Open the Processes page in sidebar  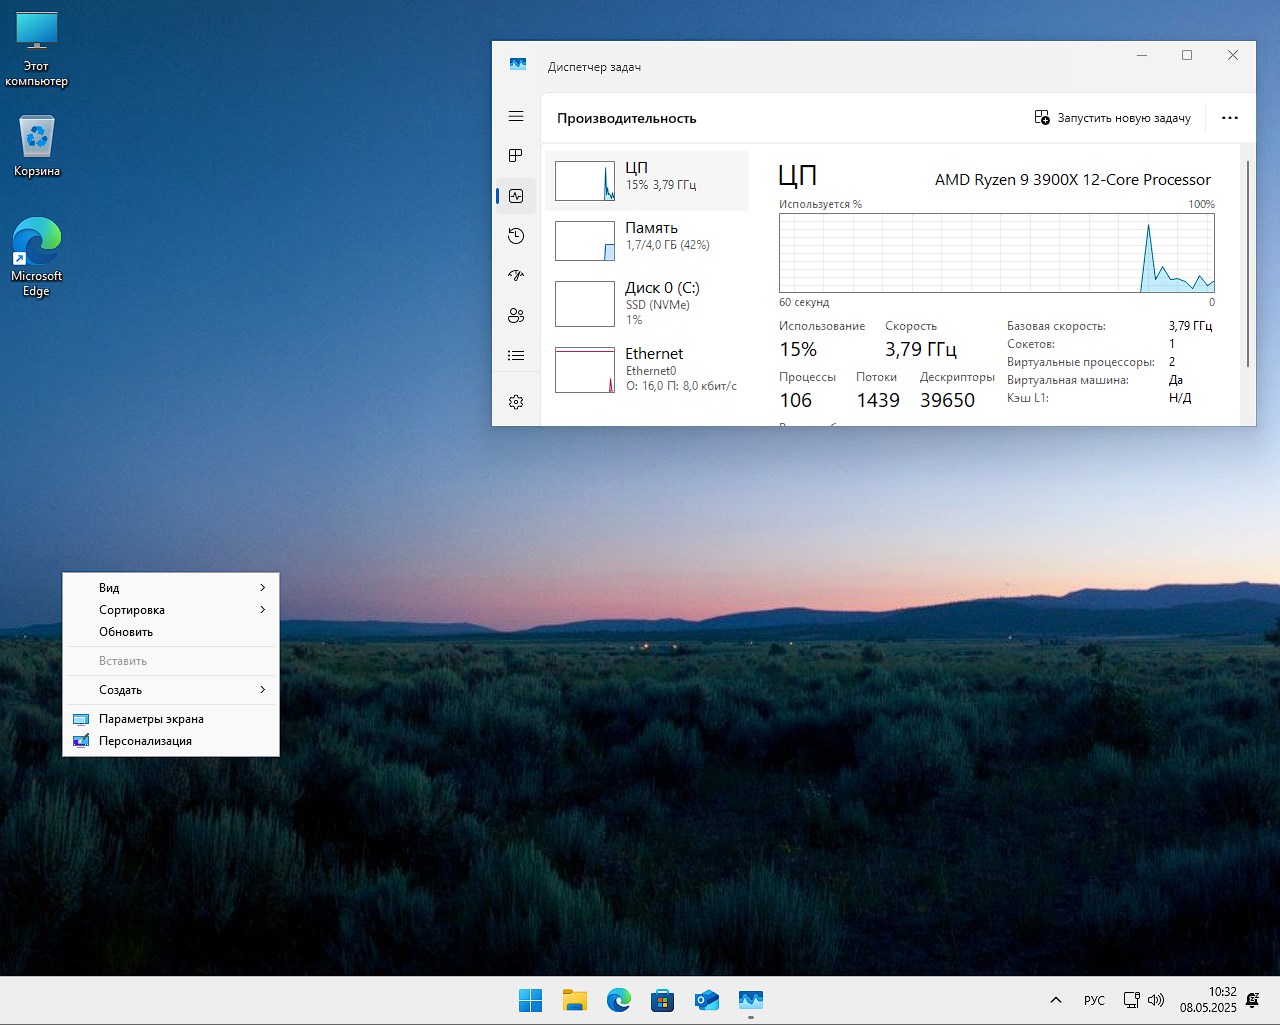[516, 156]
